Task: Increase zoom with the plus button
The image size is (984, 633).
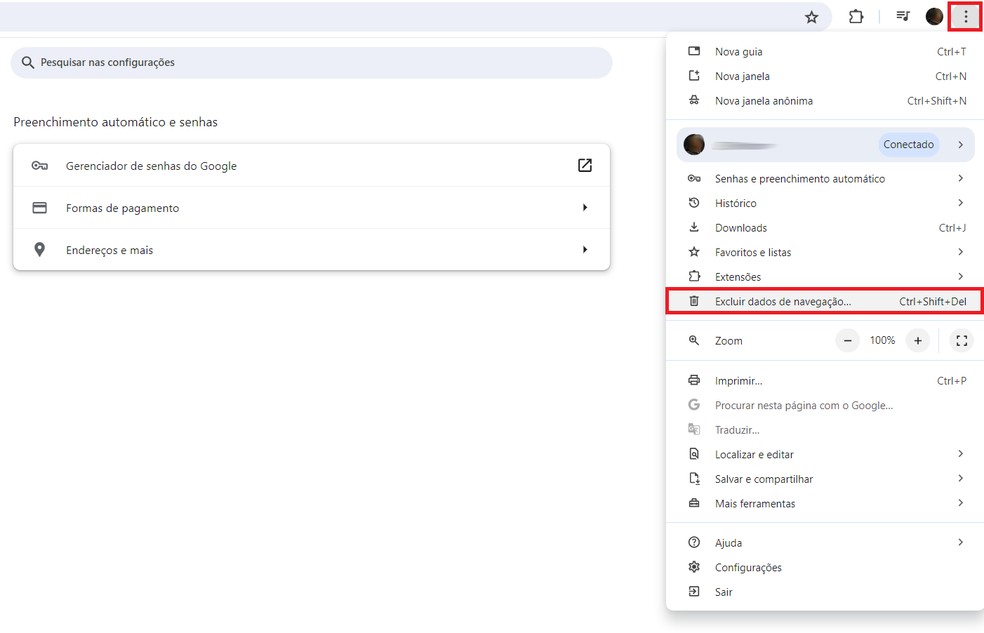Action: coord(917,340)
